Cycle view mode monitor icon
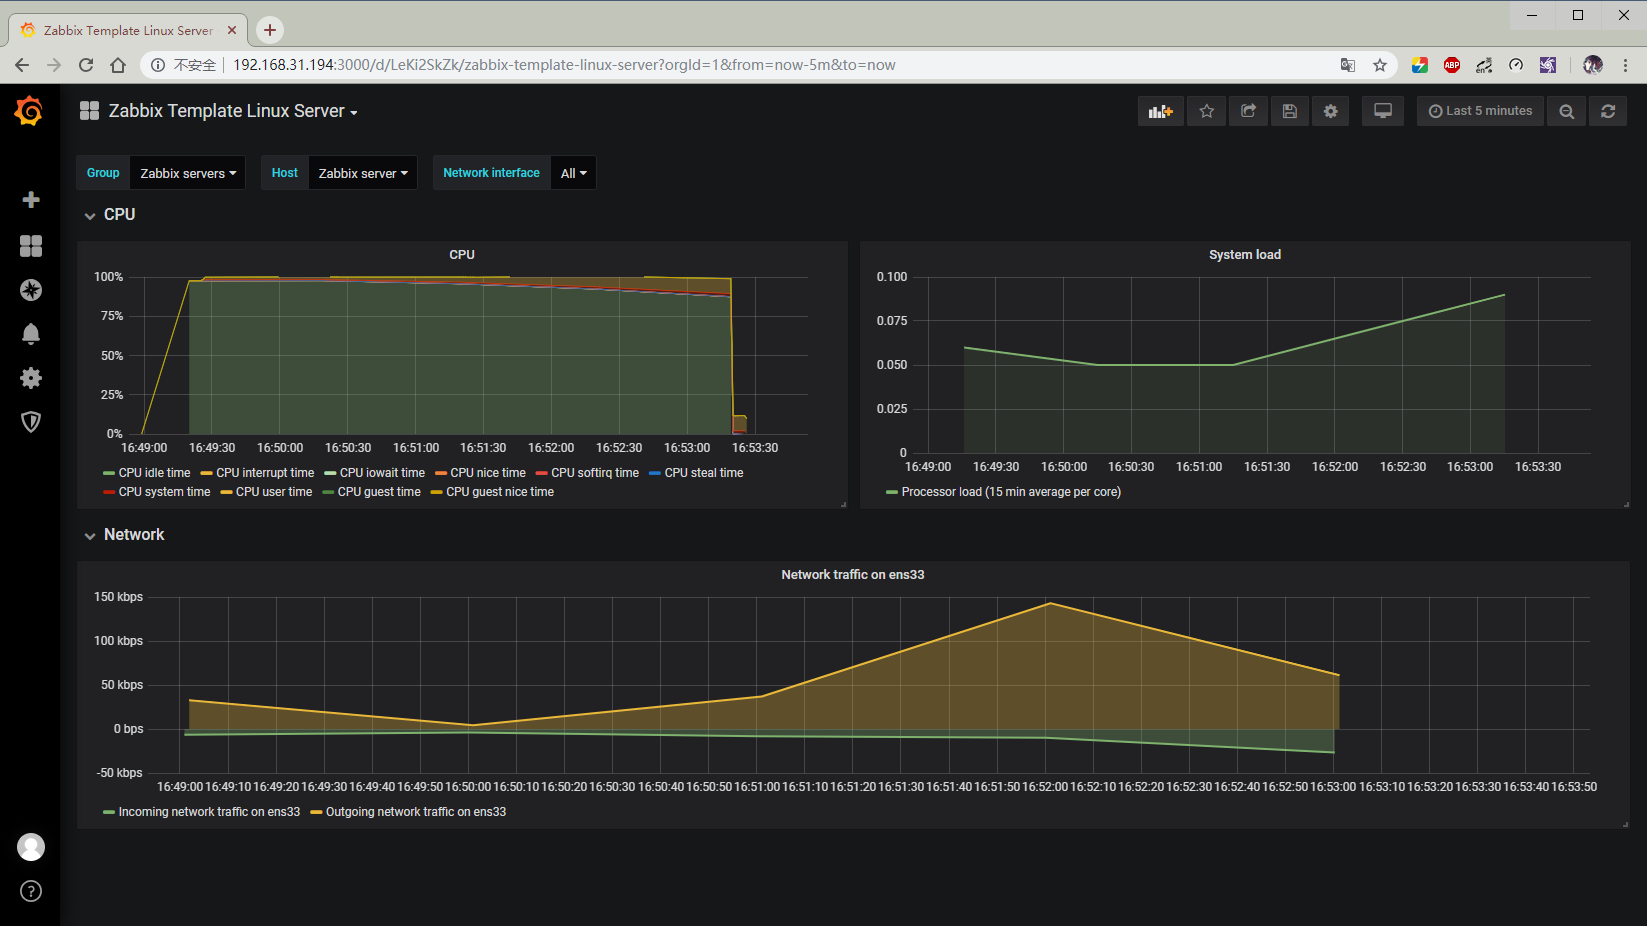Image resolution: width=1647 pixels, height=926 pixels. [x=1383, y=111]
